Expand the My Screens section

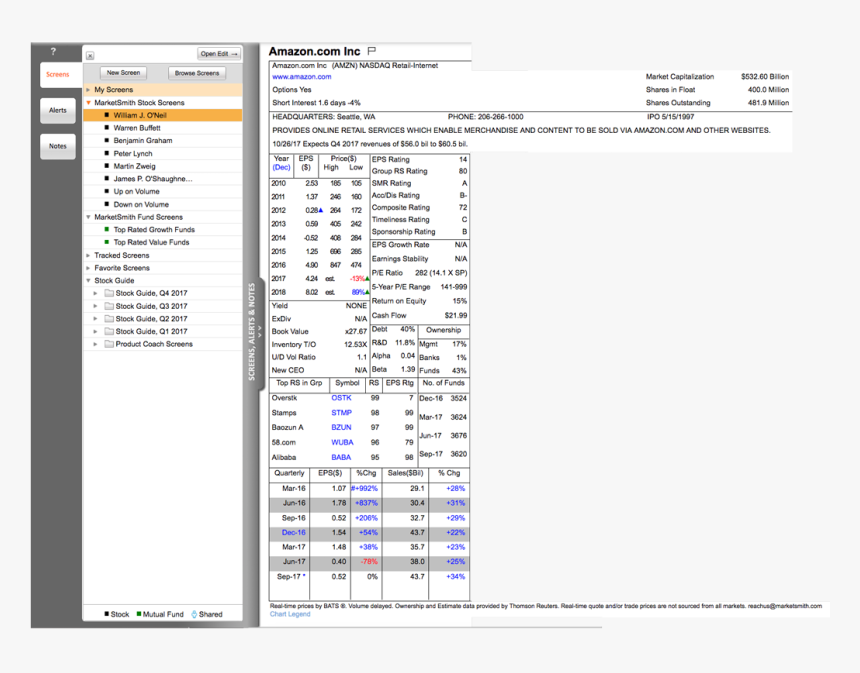pyautogui.click(x=88, y=89)
